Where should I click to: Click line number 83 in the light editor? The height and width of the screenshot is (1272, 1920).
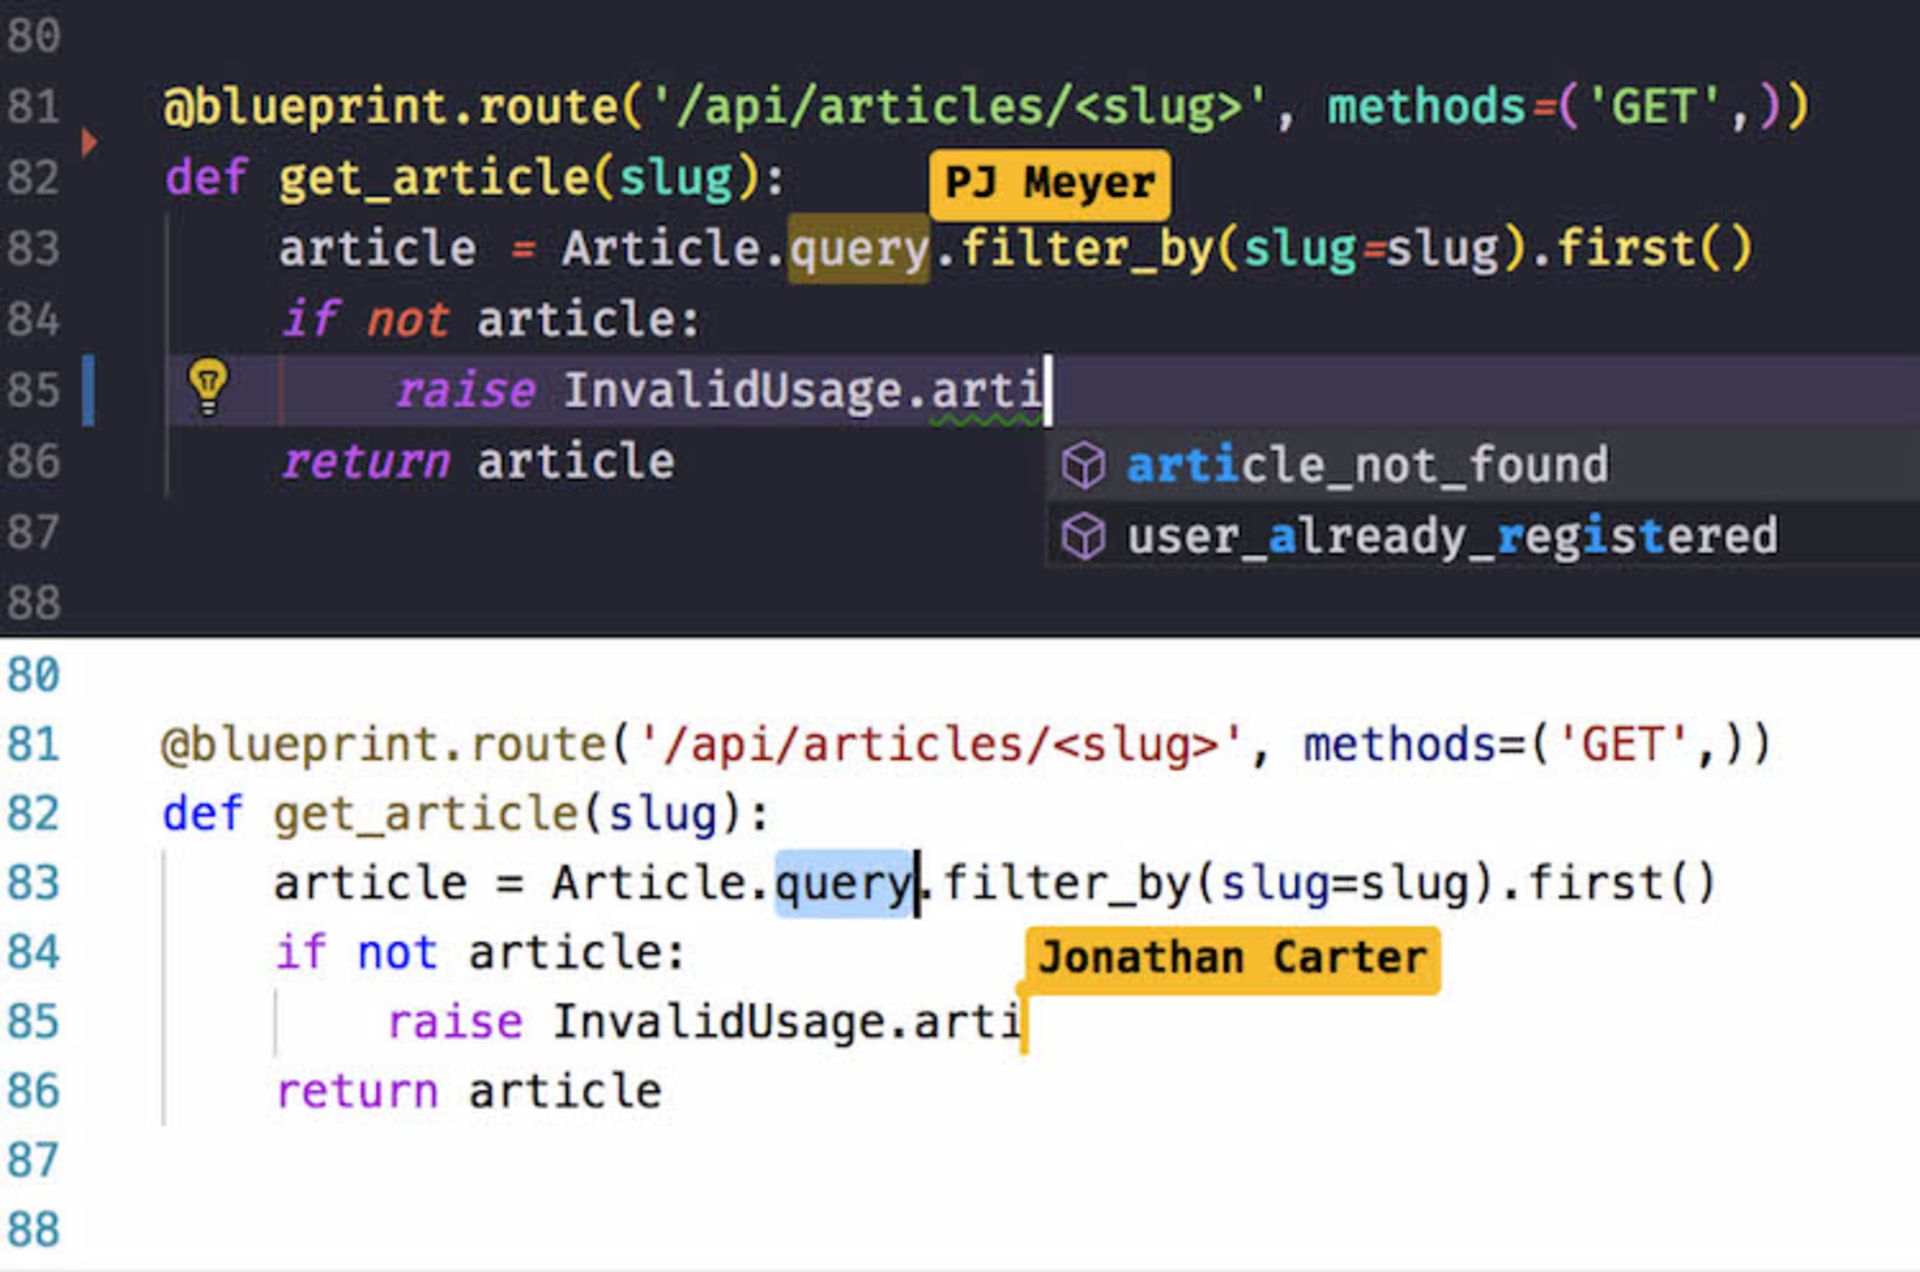click(33, 884)
